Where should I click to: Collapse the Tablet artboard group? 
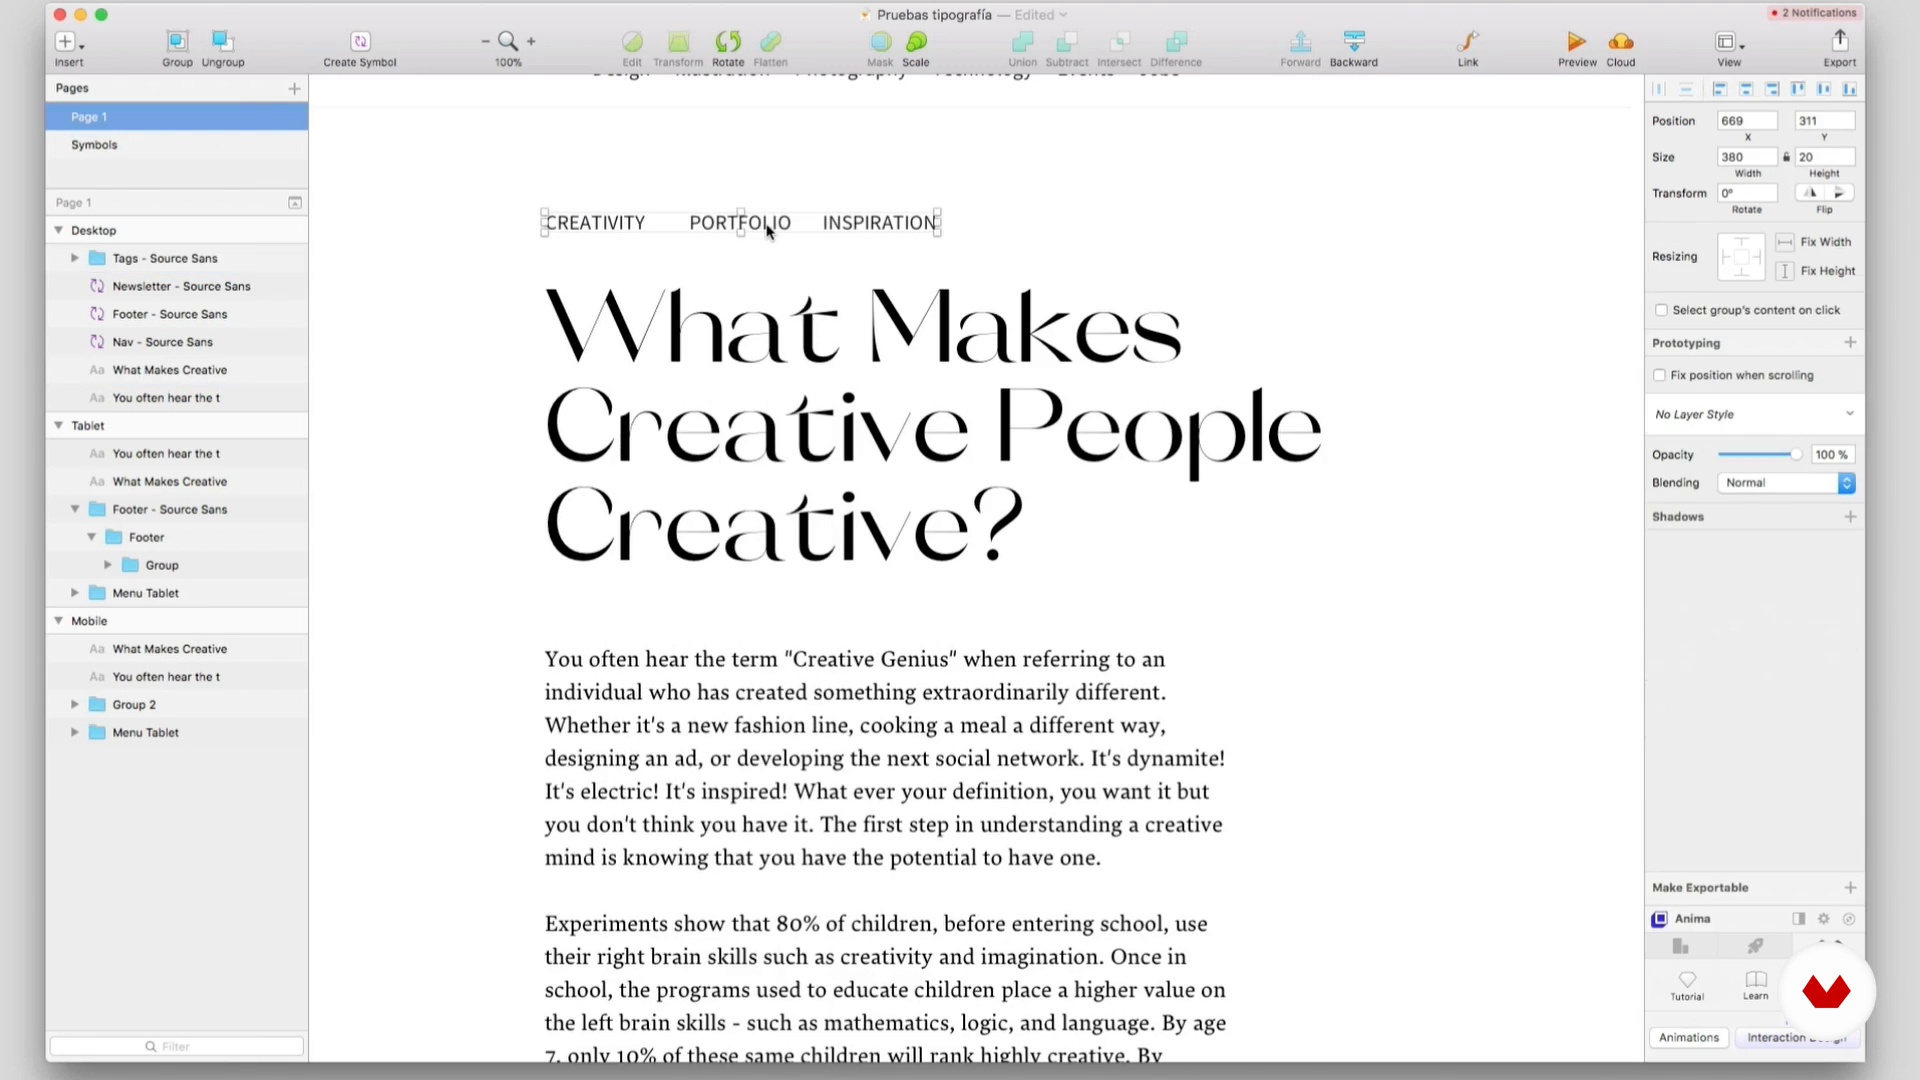pos(59,425)
